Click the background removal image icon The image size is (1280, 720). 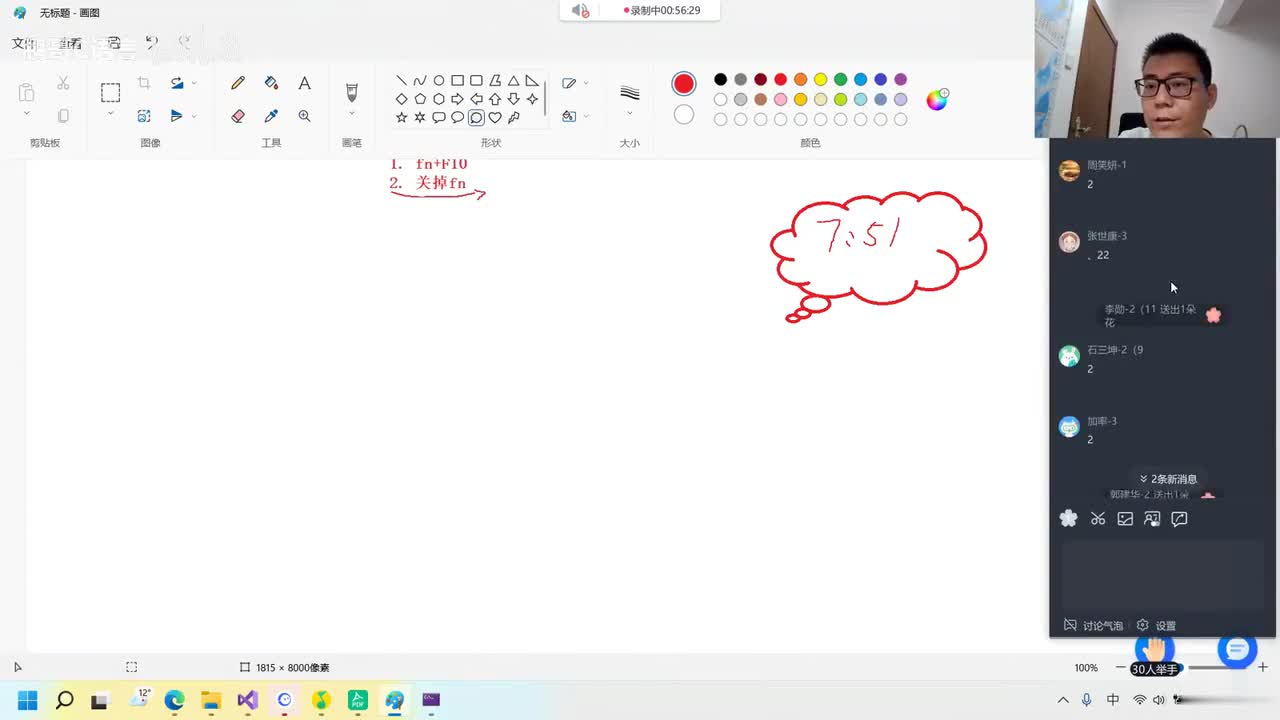point(144,116)
